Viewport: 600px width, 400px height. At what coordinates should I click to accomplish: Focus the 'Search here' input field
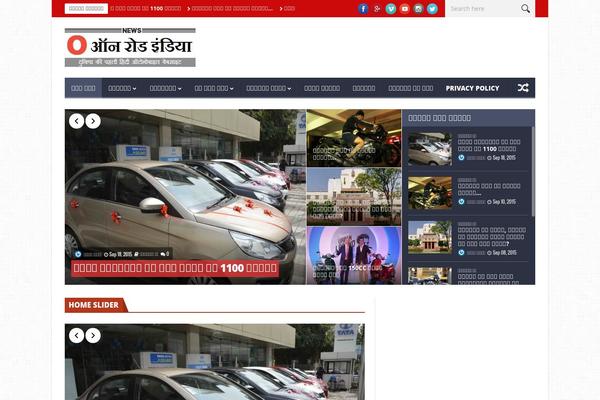click(483, 8)
